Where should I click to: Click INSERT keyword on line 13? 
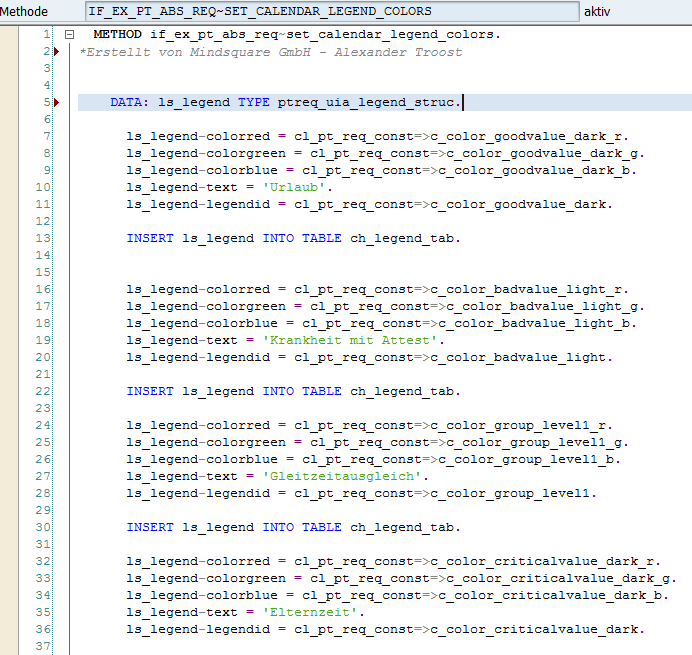click(150, 238)
